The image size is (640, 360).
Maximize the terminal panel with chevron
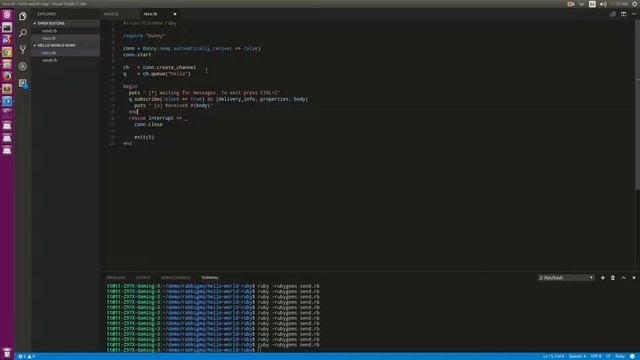click(x=623, y=278)
